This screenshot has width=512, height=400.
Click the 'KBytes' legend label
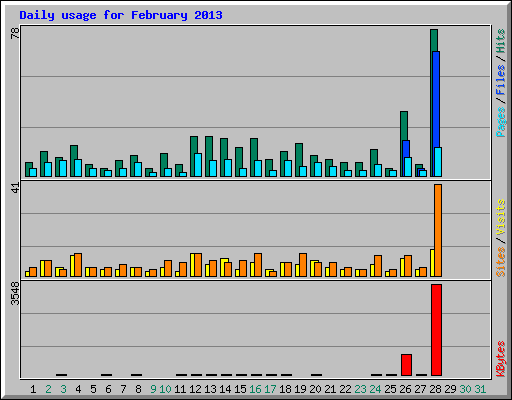[x=500, y=359]
